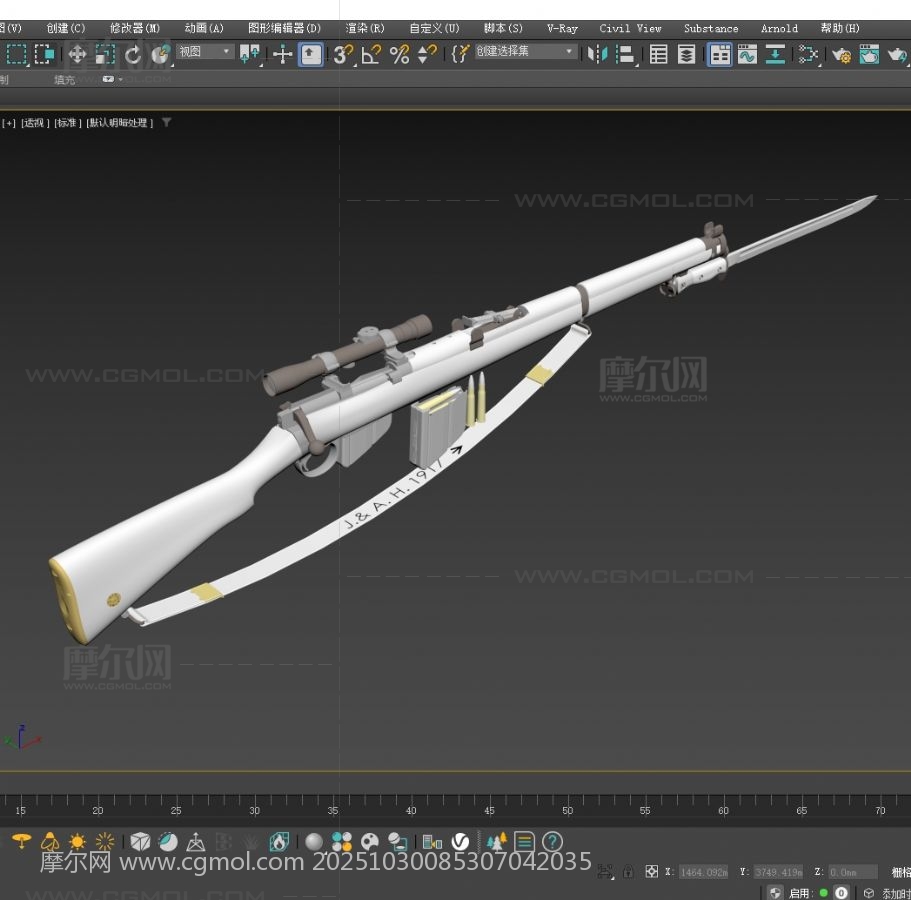Image resolution: width=911 pixels, height=900 pixels.
Task: Click the [默认明暗处理] viewport shading label
Action: pos(119,123)
